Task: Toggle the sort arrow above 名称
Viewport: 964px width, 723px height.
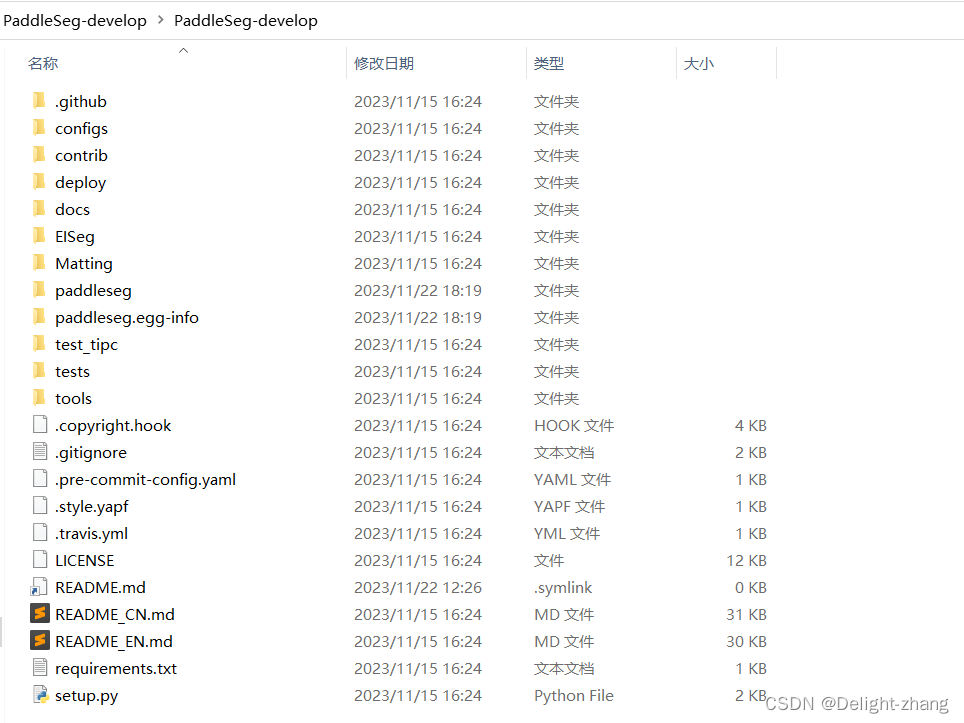Action: 183,50
